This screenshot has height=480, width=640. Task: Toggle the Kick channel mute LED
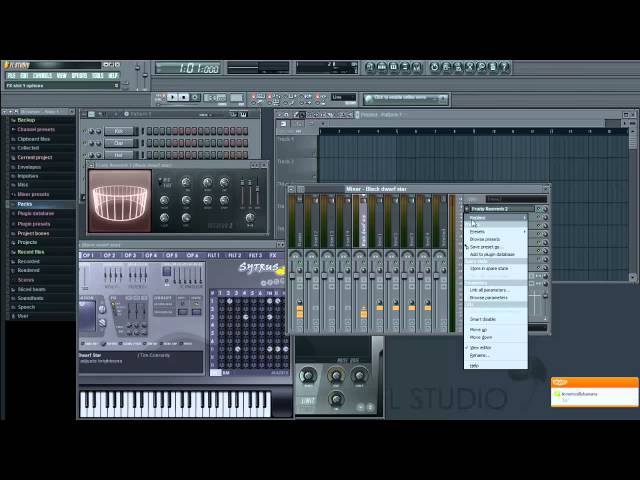(x=85, y=131)
